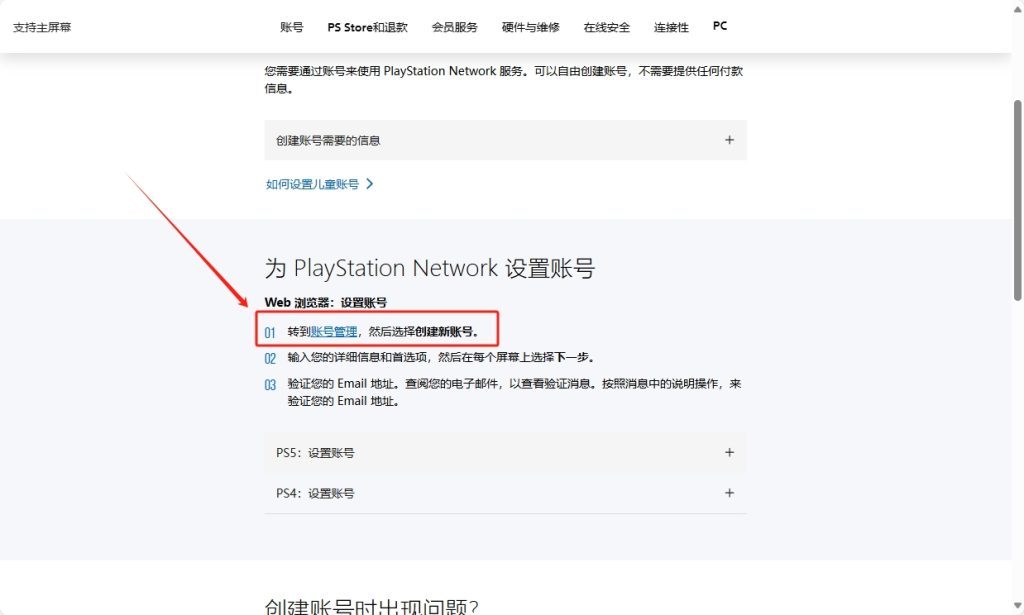Click the plus icon on 创建账号需要的信息 row

click(729, 140)
